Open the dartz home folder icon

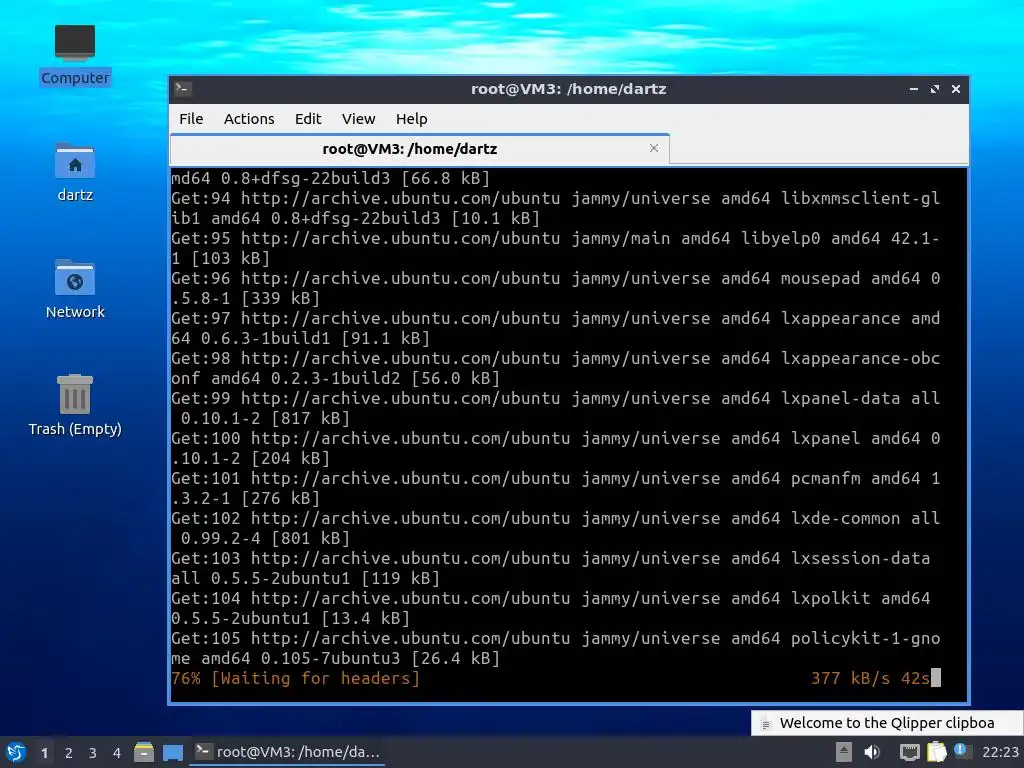pyautogui.click(x=74, y=172)
